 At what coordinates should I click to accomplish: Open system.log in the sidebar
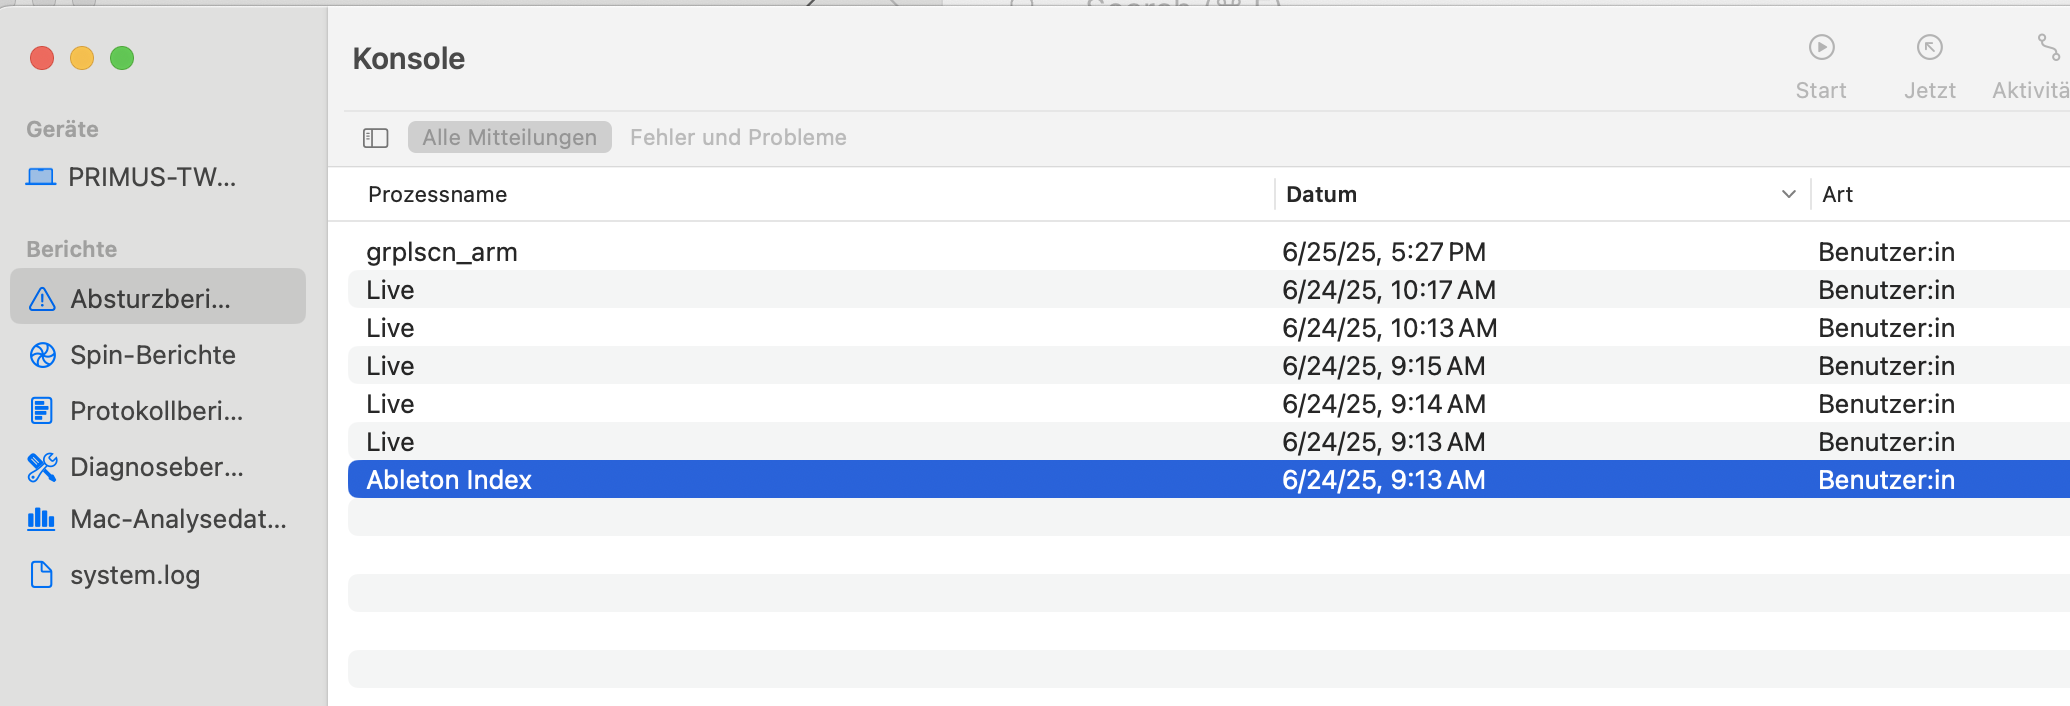click(x=134, y=575)
